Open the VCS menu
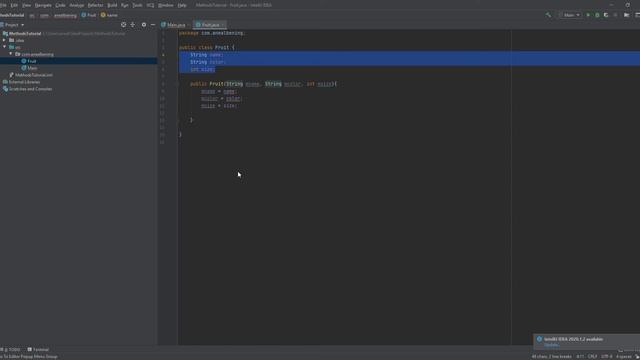Image resolution: width=640 pixels, height=360 pixels. click(150, 5)
